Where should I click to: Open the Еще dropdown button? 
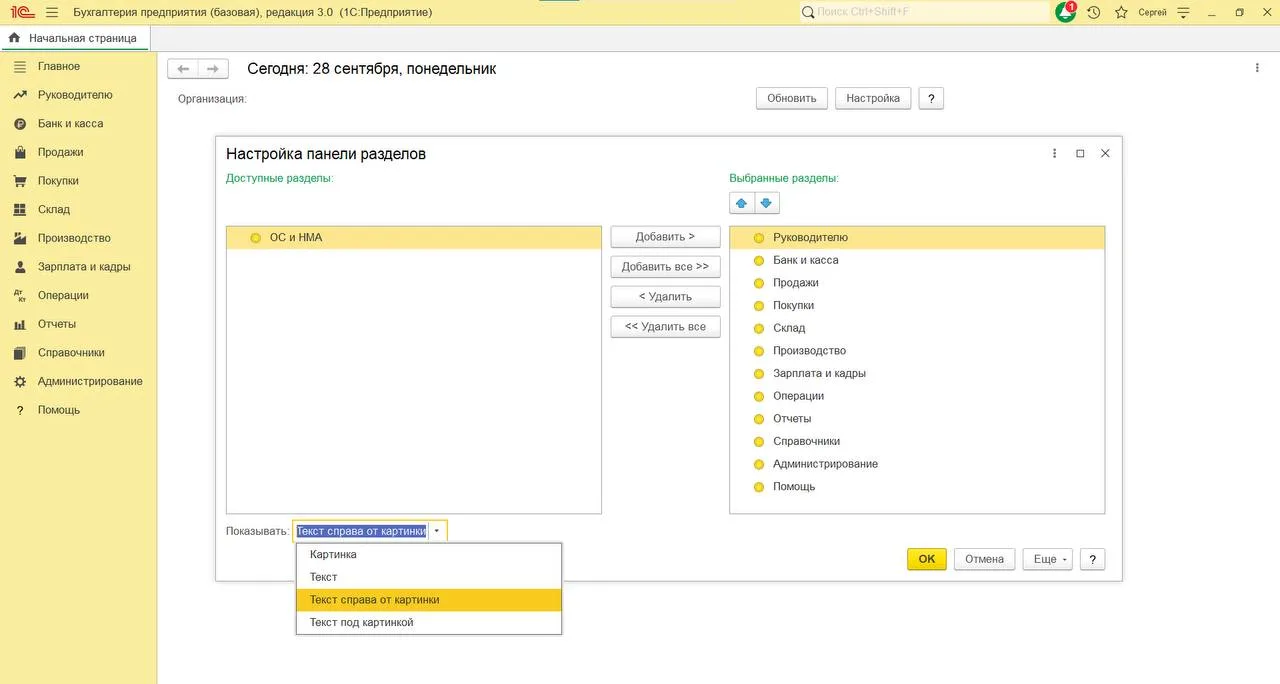pos(1048,559)
